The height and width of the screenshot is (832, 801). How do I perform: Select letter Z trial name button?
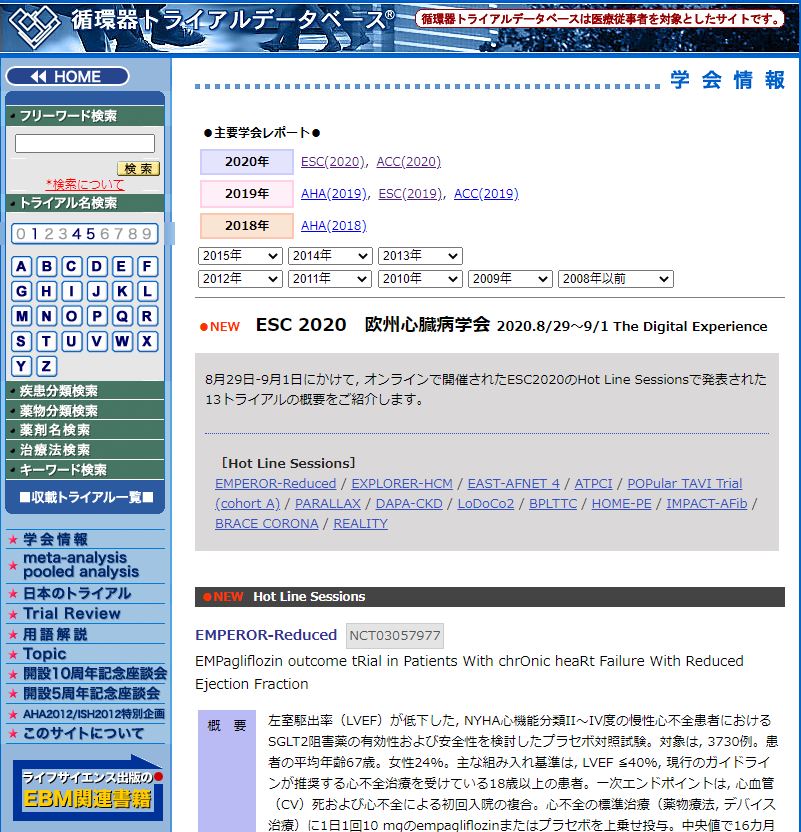pos(47,366)
